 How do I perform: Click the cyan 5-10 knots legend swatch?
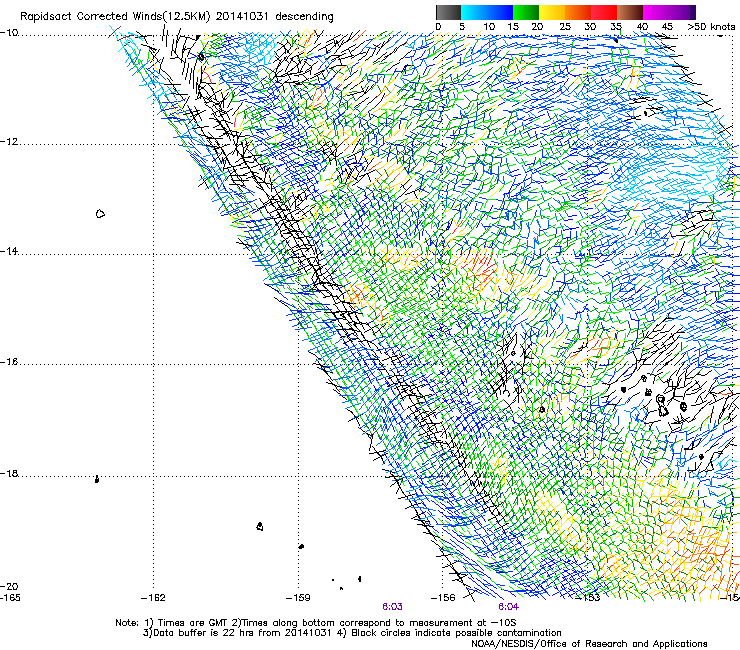(474, 12)
